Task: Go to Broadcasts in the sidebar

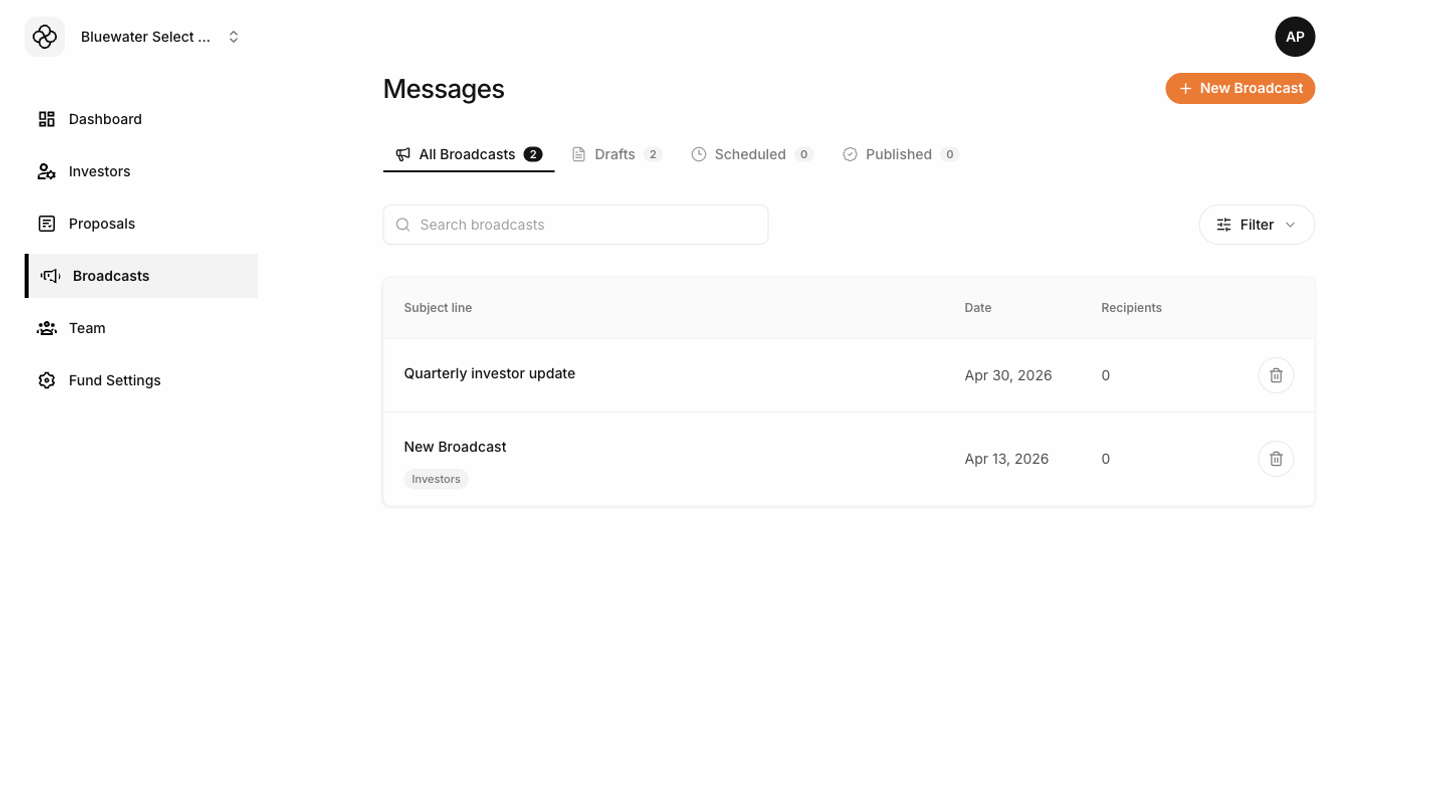Action: (x=111, y=276)
